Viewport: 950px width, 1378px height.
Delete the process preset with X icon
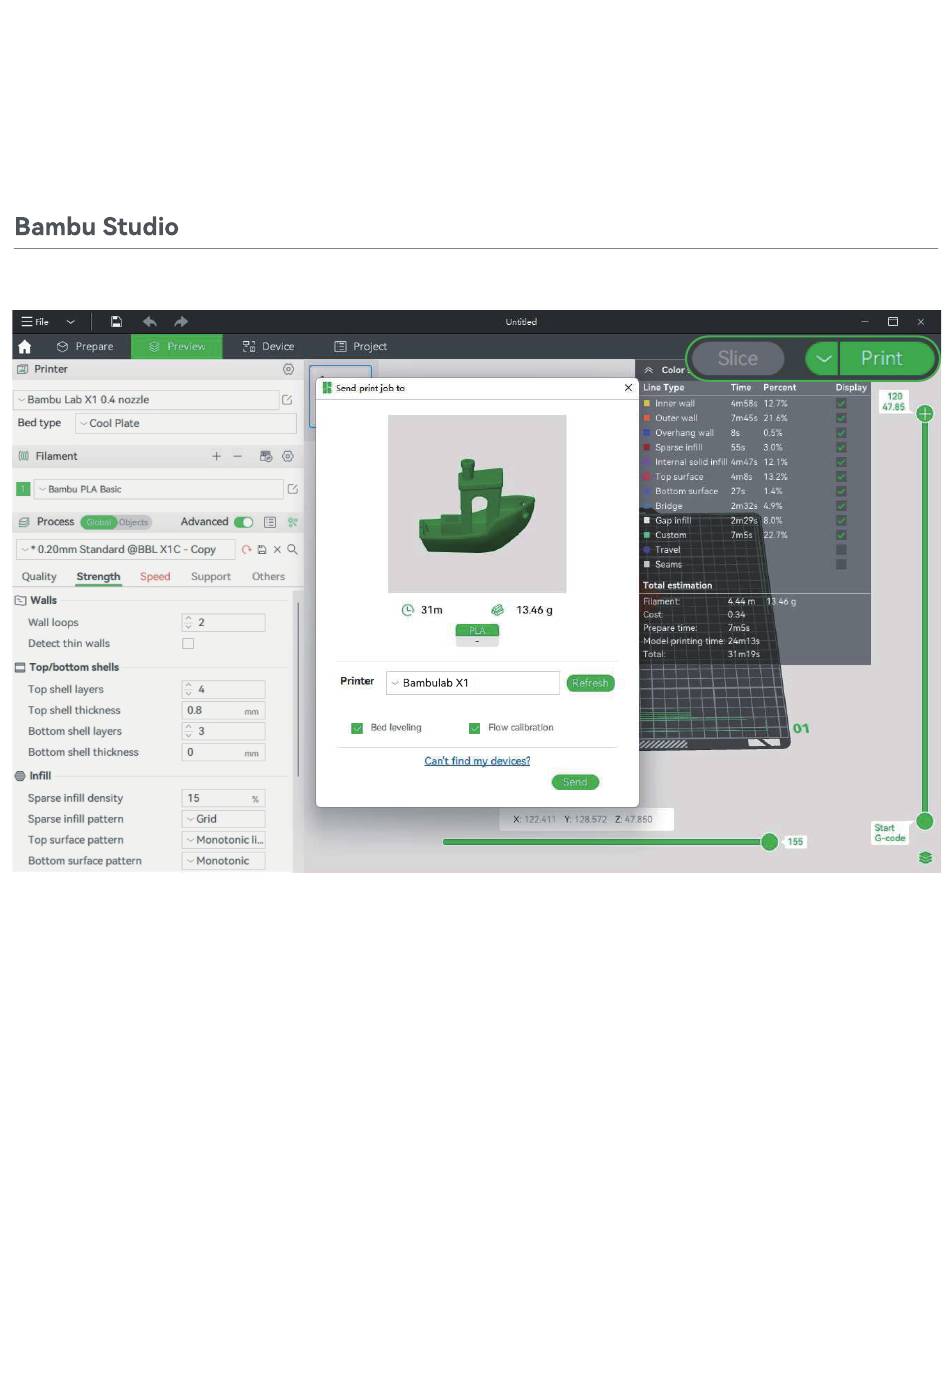click(277, 550)
